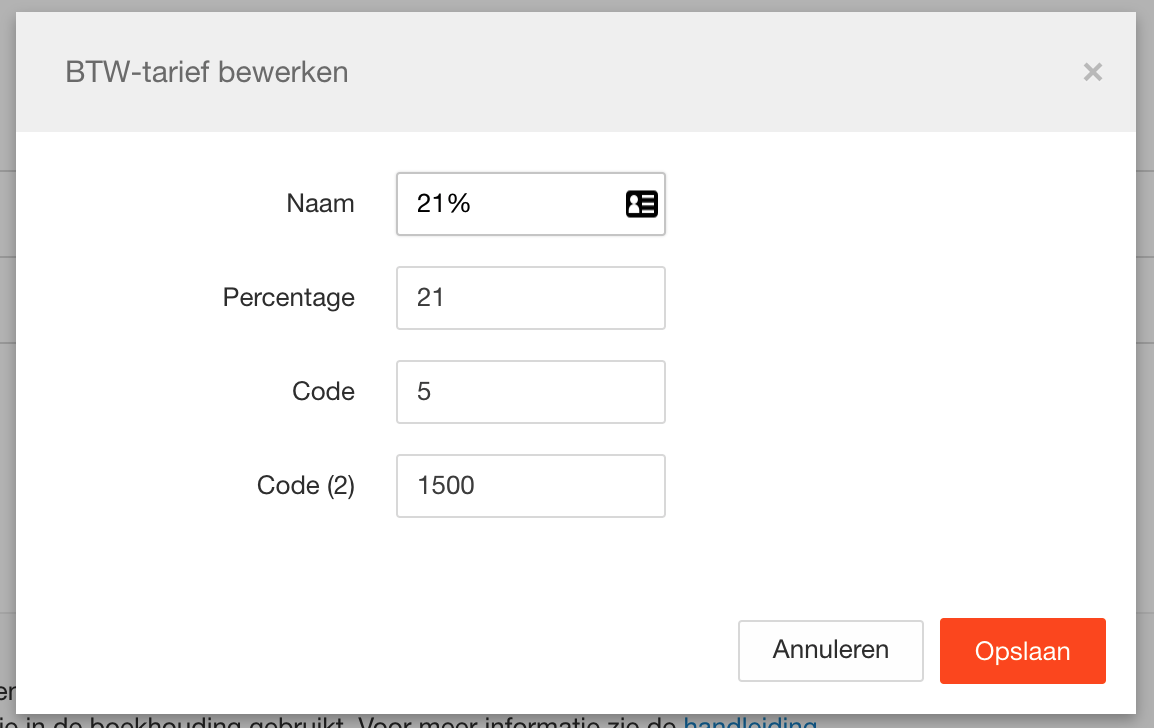Image resolution: width=1154 pixels, height=728 pixels.
Task: Click the dimmed backdrop outside the dialog
Action: click(1145, 400)
